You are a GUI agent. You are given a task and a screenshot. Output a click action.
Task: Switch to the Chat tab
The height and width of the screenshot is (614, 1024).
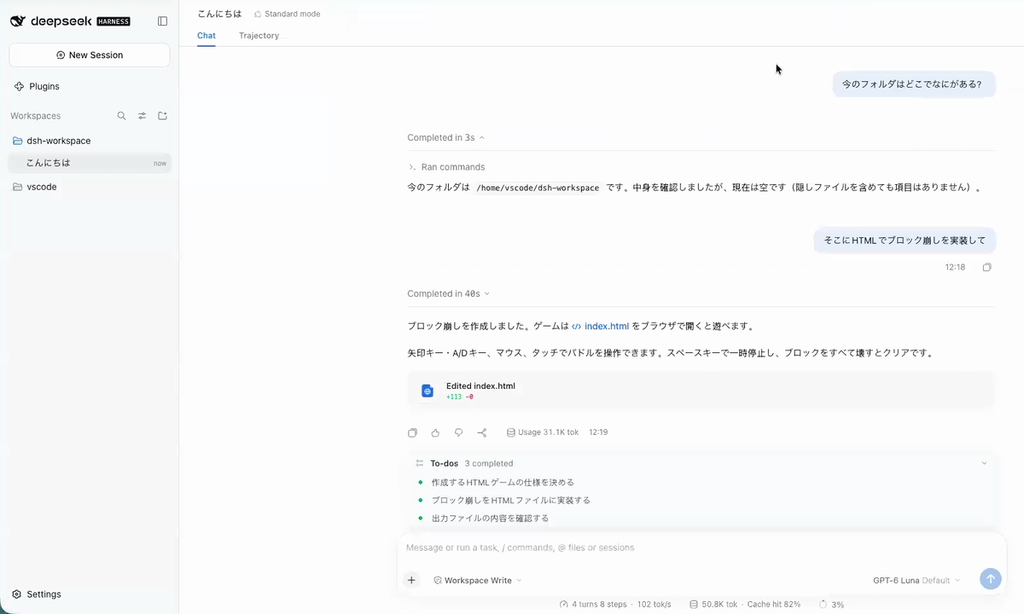coord(206,35)
